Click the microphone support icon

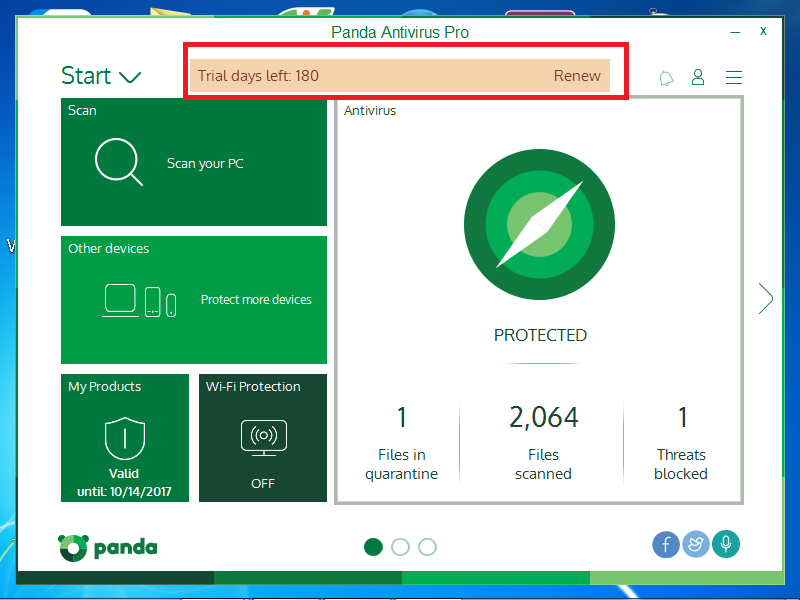(x=726, y=544)
